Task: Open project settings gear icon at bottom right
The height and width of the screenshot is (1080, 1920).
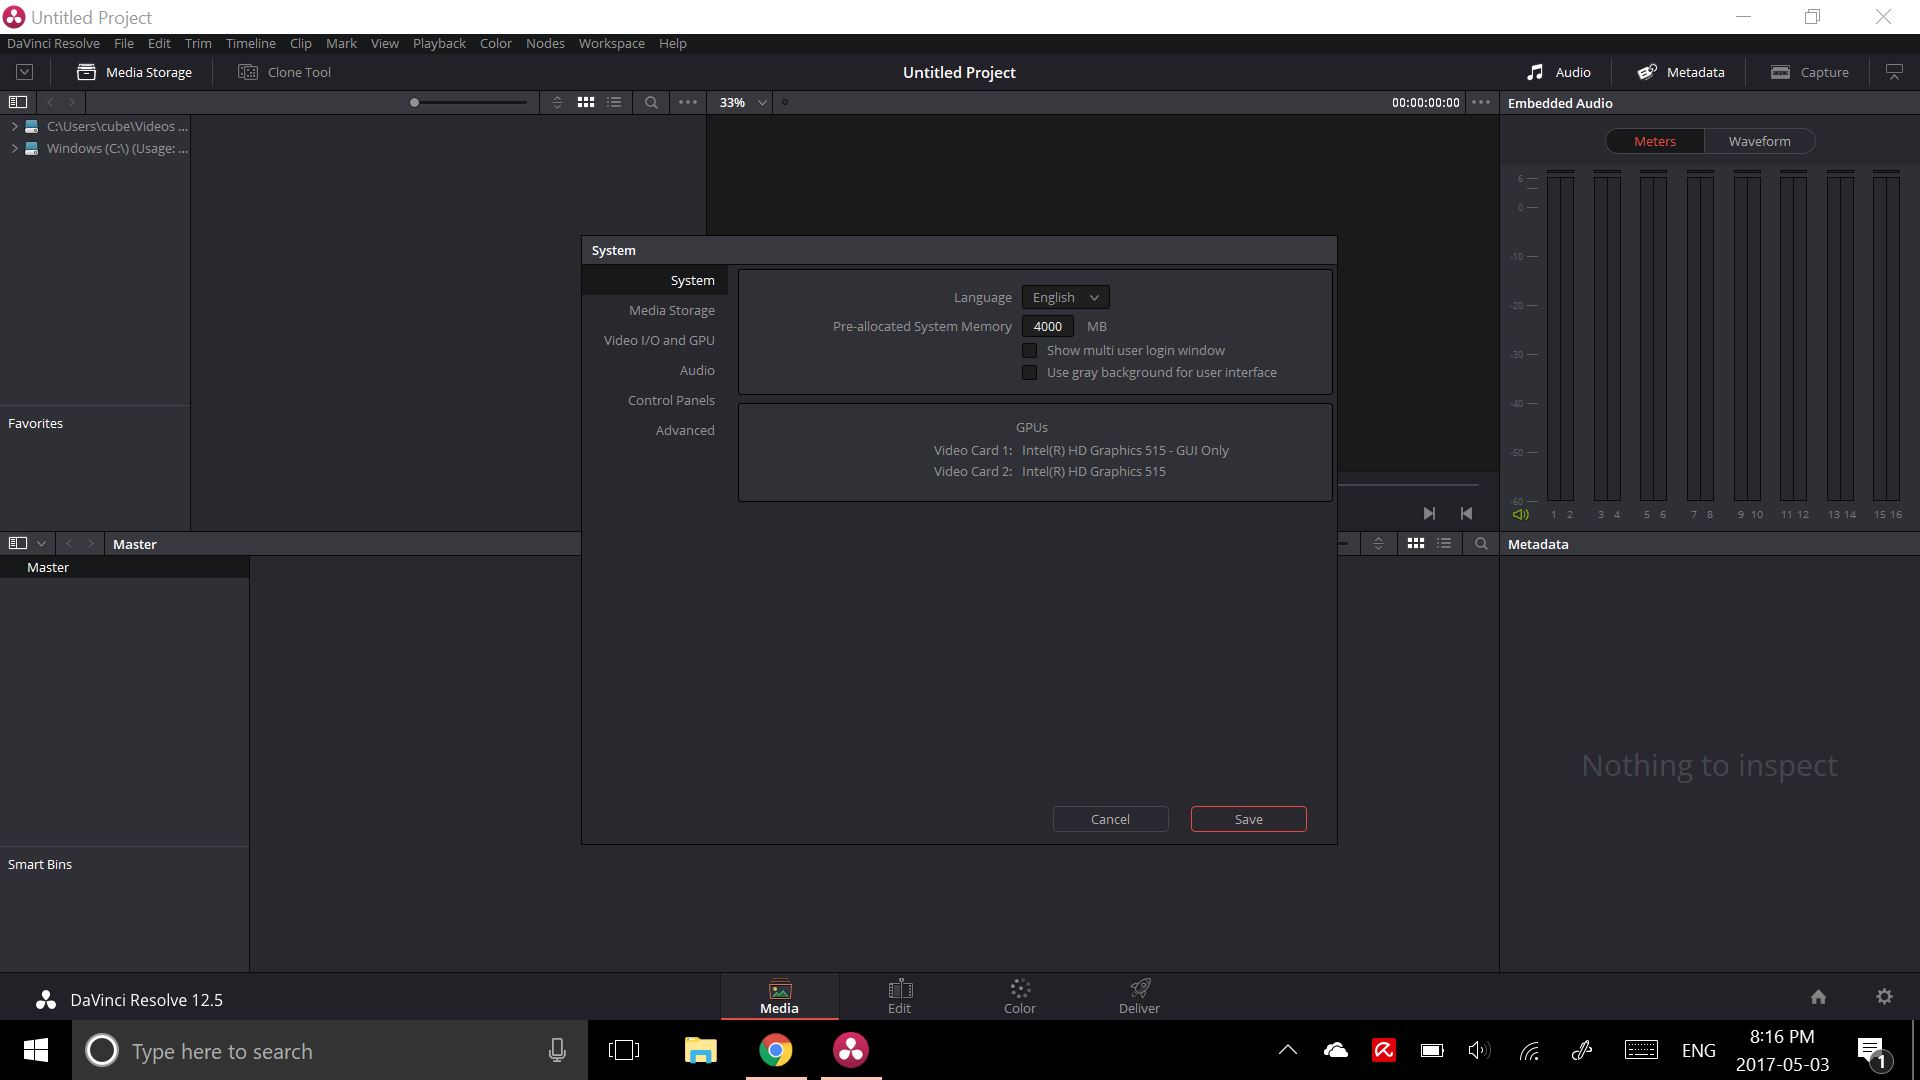Action: point(1884,997)
